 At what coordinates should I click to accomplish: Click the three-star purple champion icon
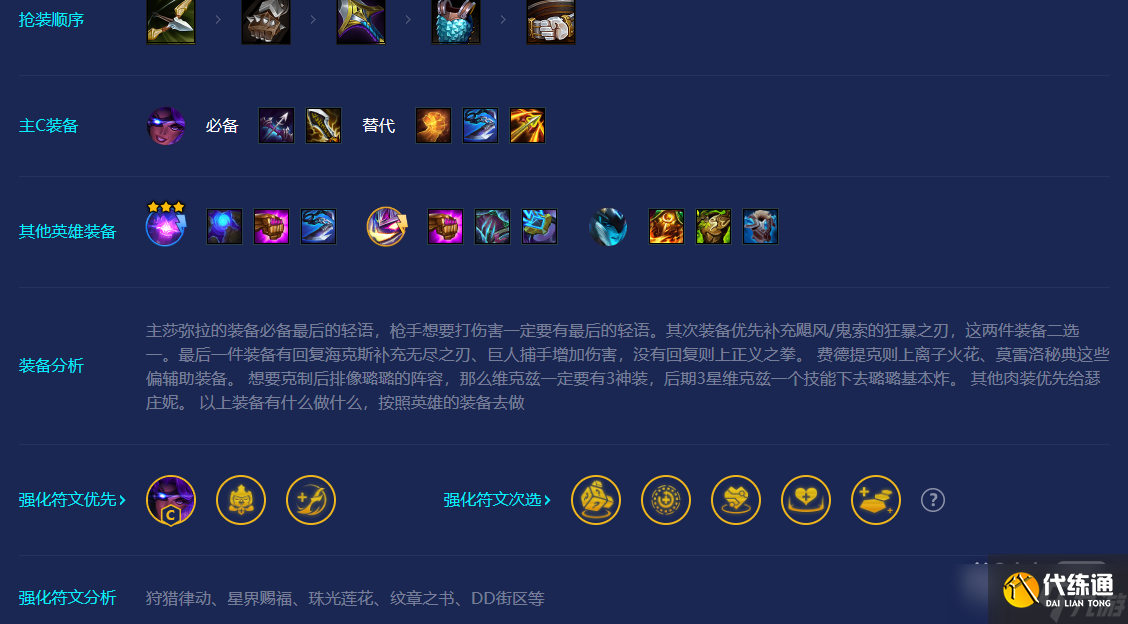[x=166, y=225]
